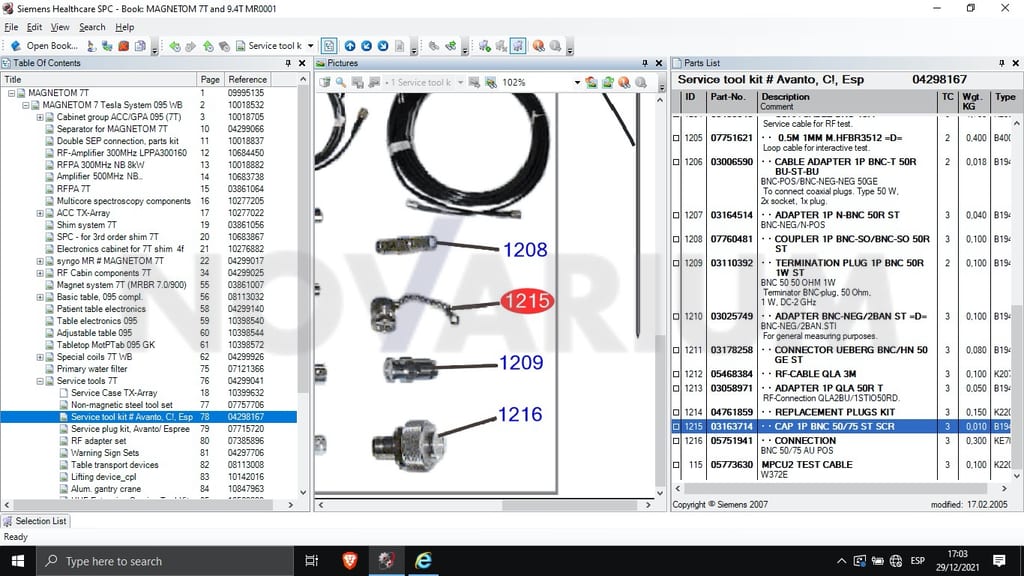1024x576 pixels.
Task: Pin the Pictures panel
Action: click(645, 63)
